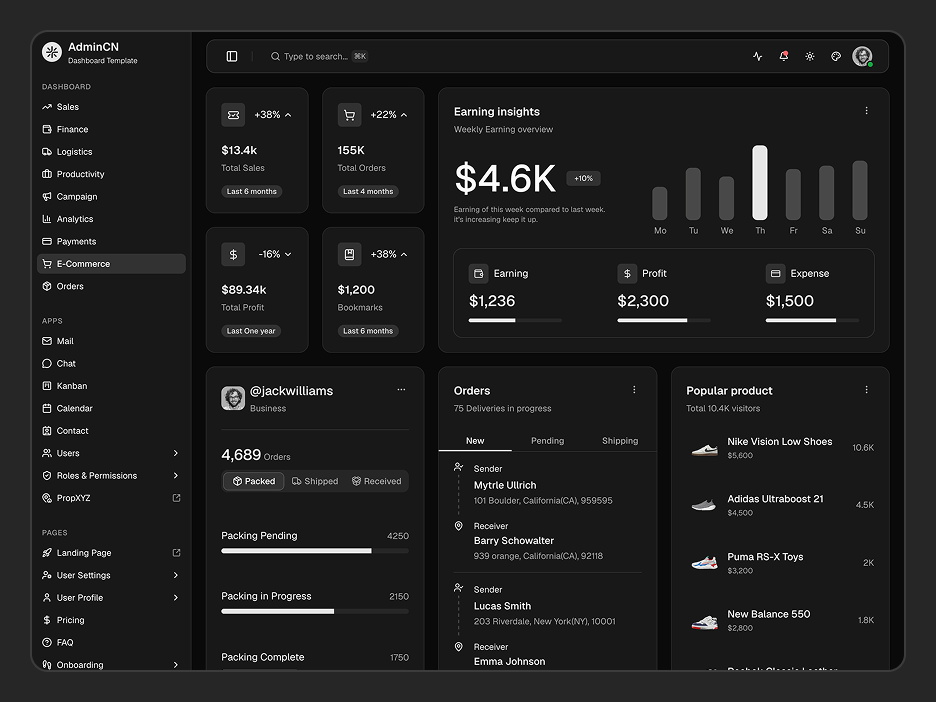Click the Earning wallet icon

coord(478,273)
